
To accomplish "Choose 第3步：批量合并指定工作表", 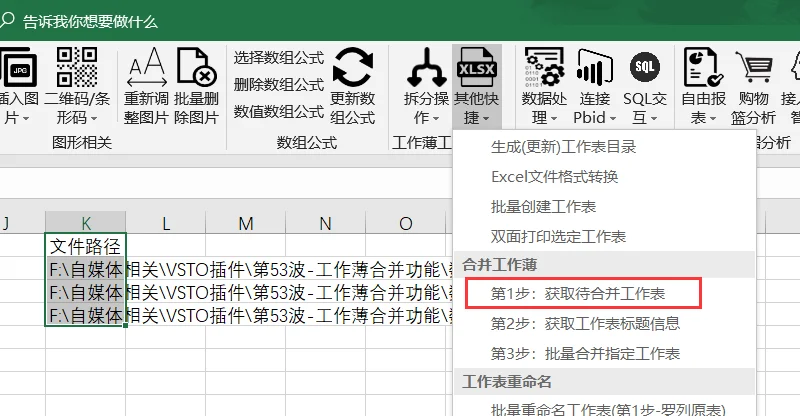I will (604, 353).
